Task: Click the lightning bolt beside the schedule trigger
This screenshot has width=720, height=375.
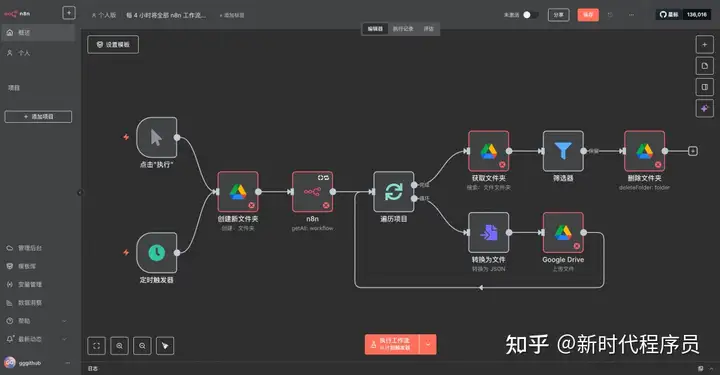Action: point(126,252)
